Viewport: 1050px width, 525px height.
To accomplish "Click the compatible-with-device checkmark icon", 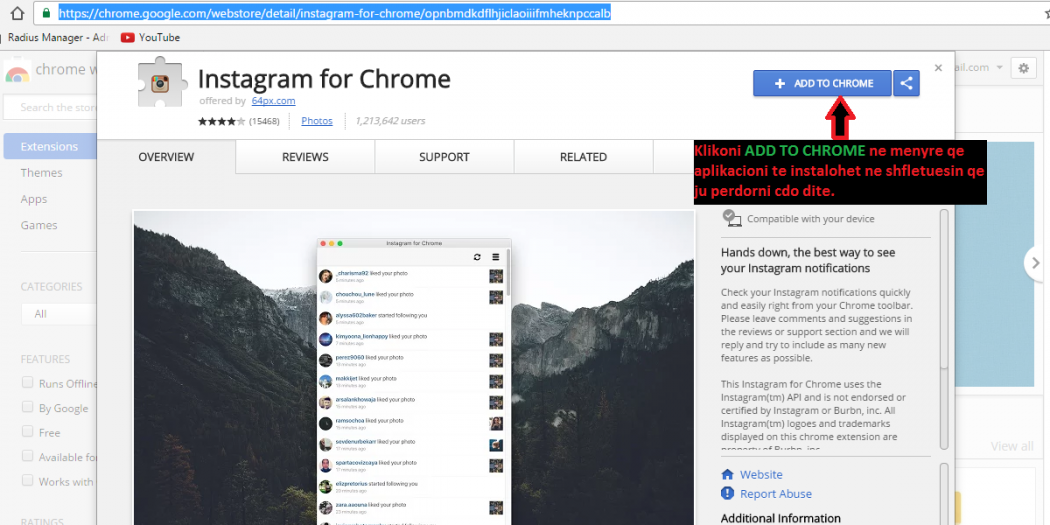I will click(x=731, y=218).
